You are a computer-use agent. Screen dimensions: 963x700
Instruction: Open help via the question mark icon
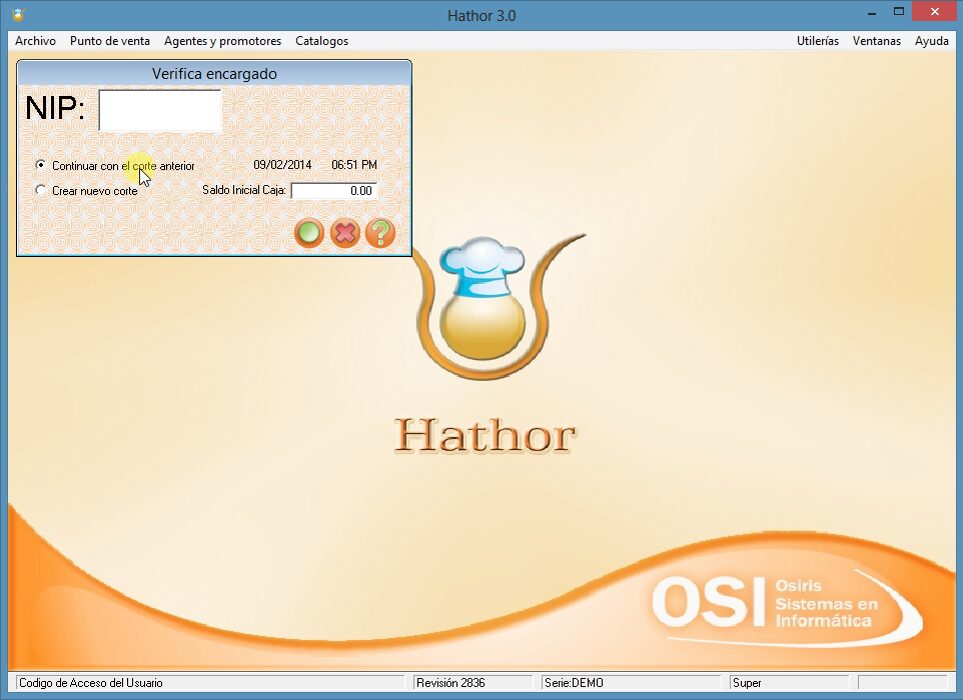(380, 233)
